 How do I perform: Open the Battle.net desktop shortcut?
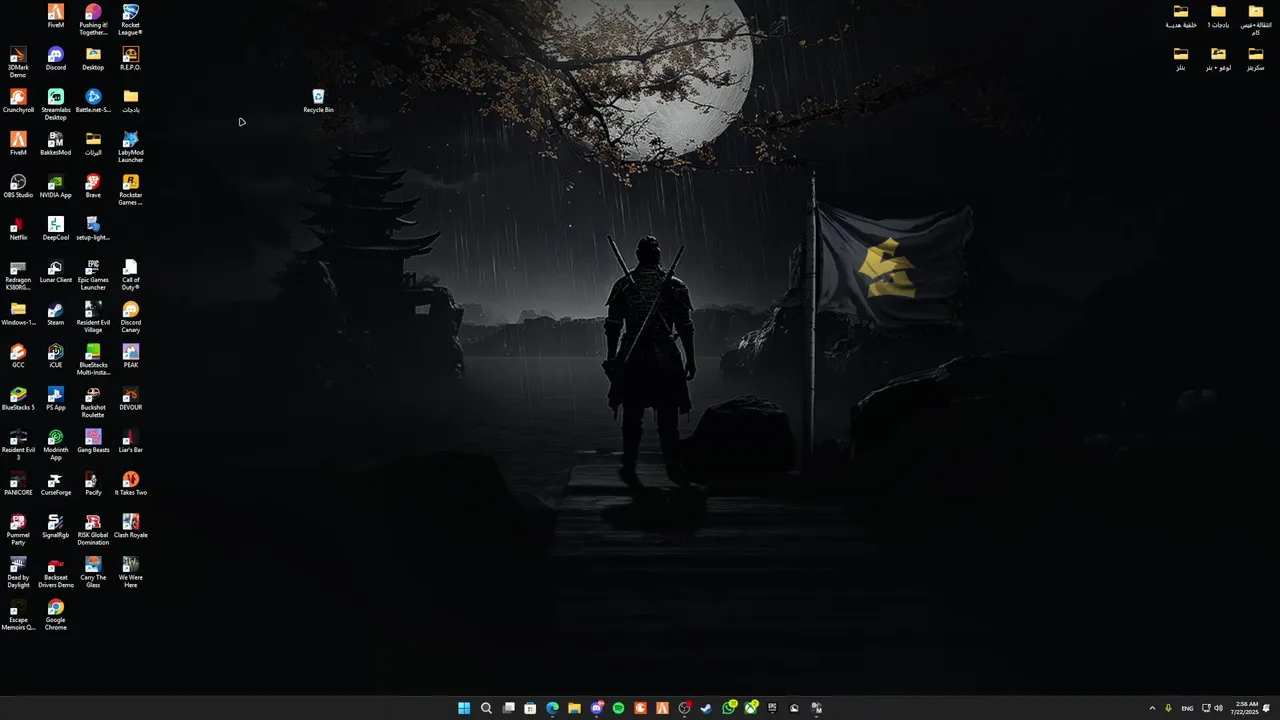93,101
